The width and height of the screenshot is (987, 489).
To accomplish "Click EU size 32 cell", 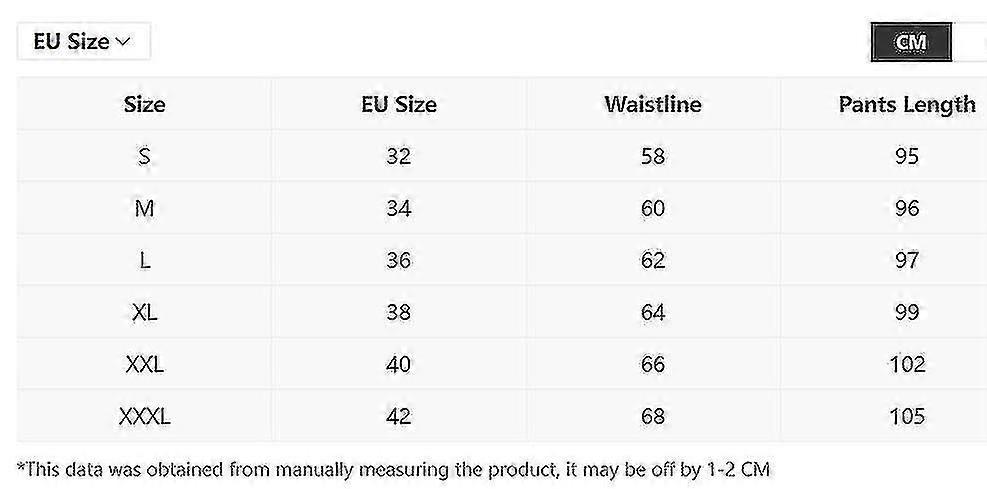I will click(399, 157).
